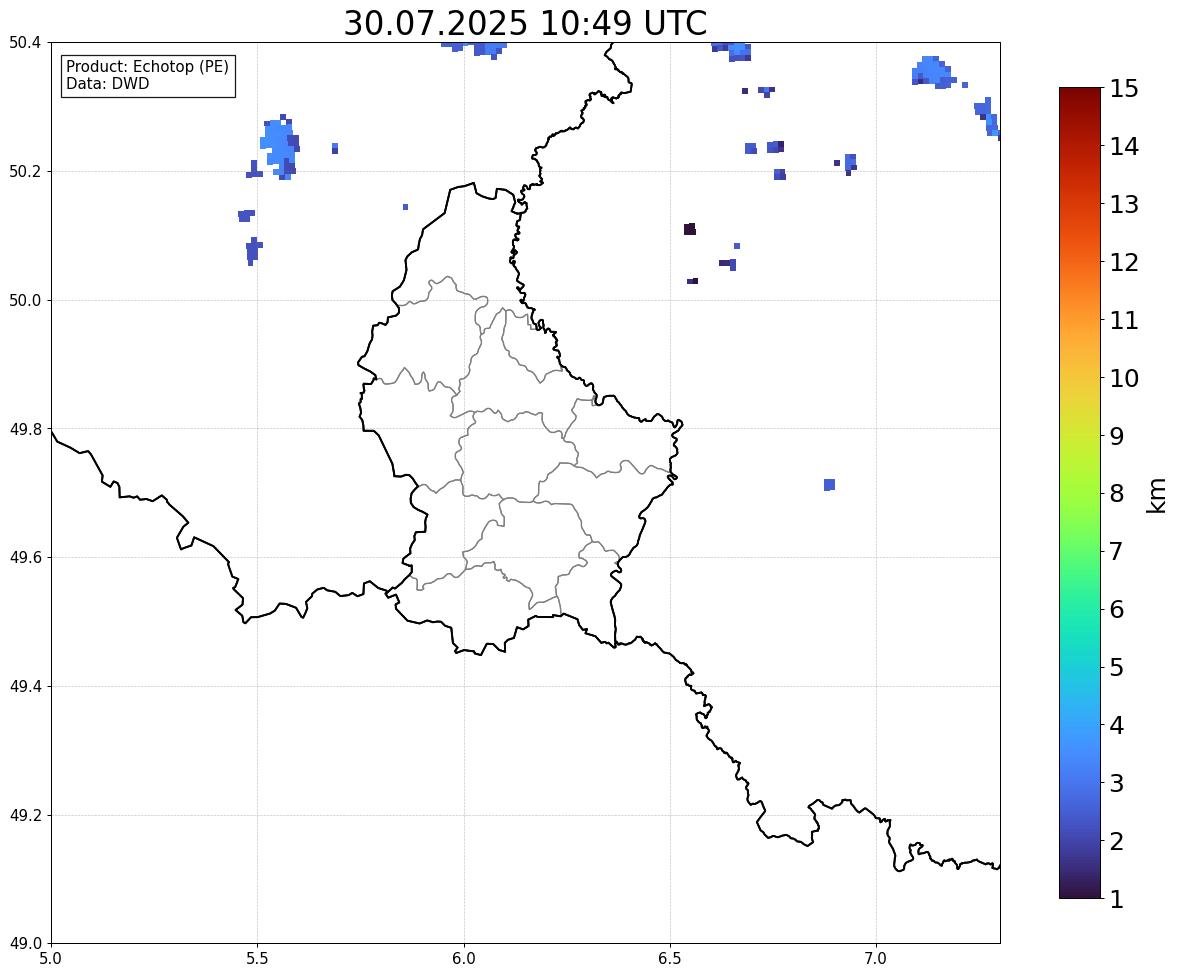Screen dimensions: 1178x976
Task: Click the "Data: DWD" label
Action: [107, 83]
